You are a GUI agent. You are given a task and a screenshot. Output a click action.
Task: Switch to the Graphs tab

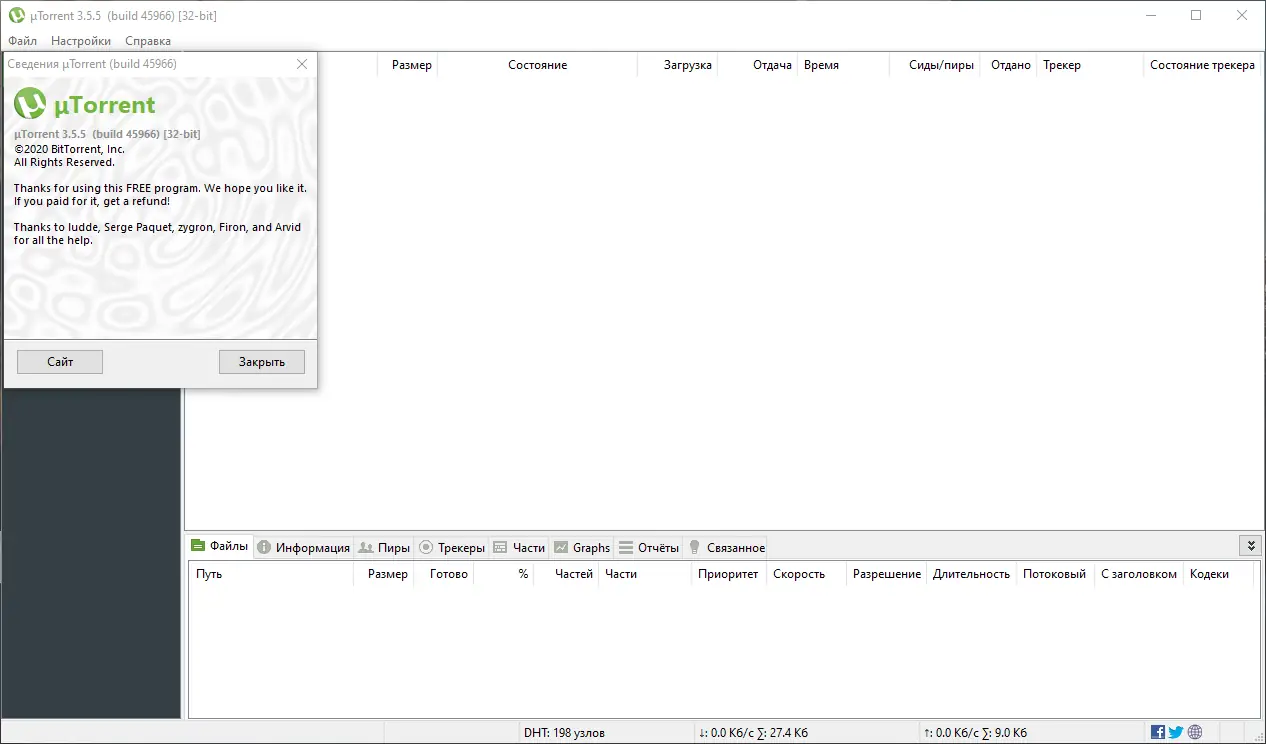click(590, 547)
